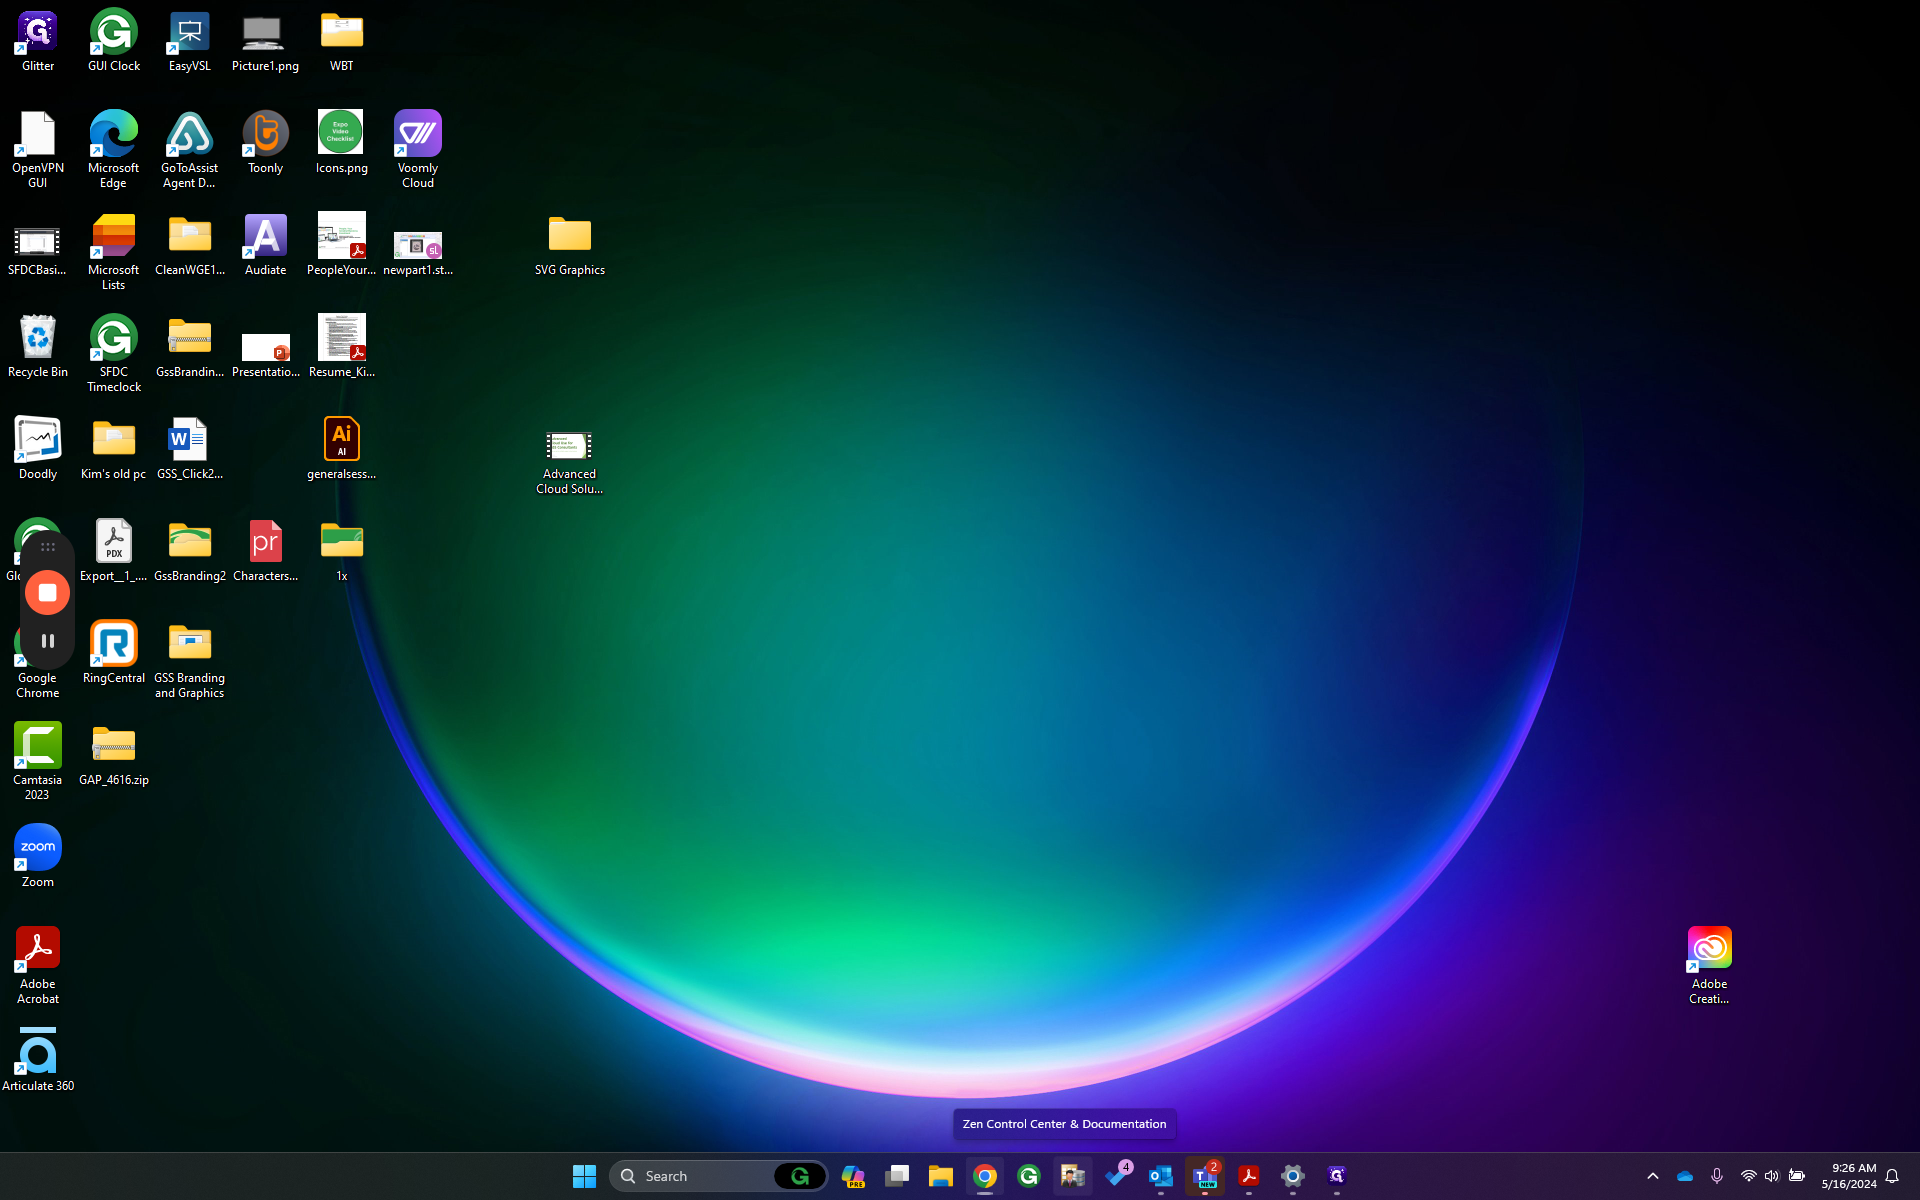Viewport: 1920px width, 1200px height.
Task: Open the notifications bell
Action: click(x=1892, y=1176)
